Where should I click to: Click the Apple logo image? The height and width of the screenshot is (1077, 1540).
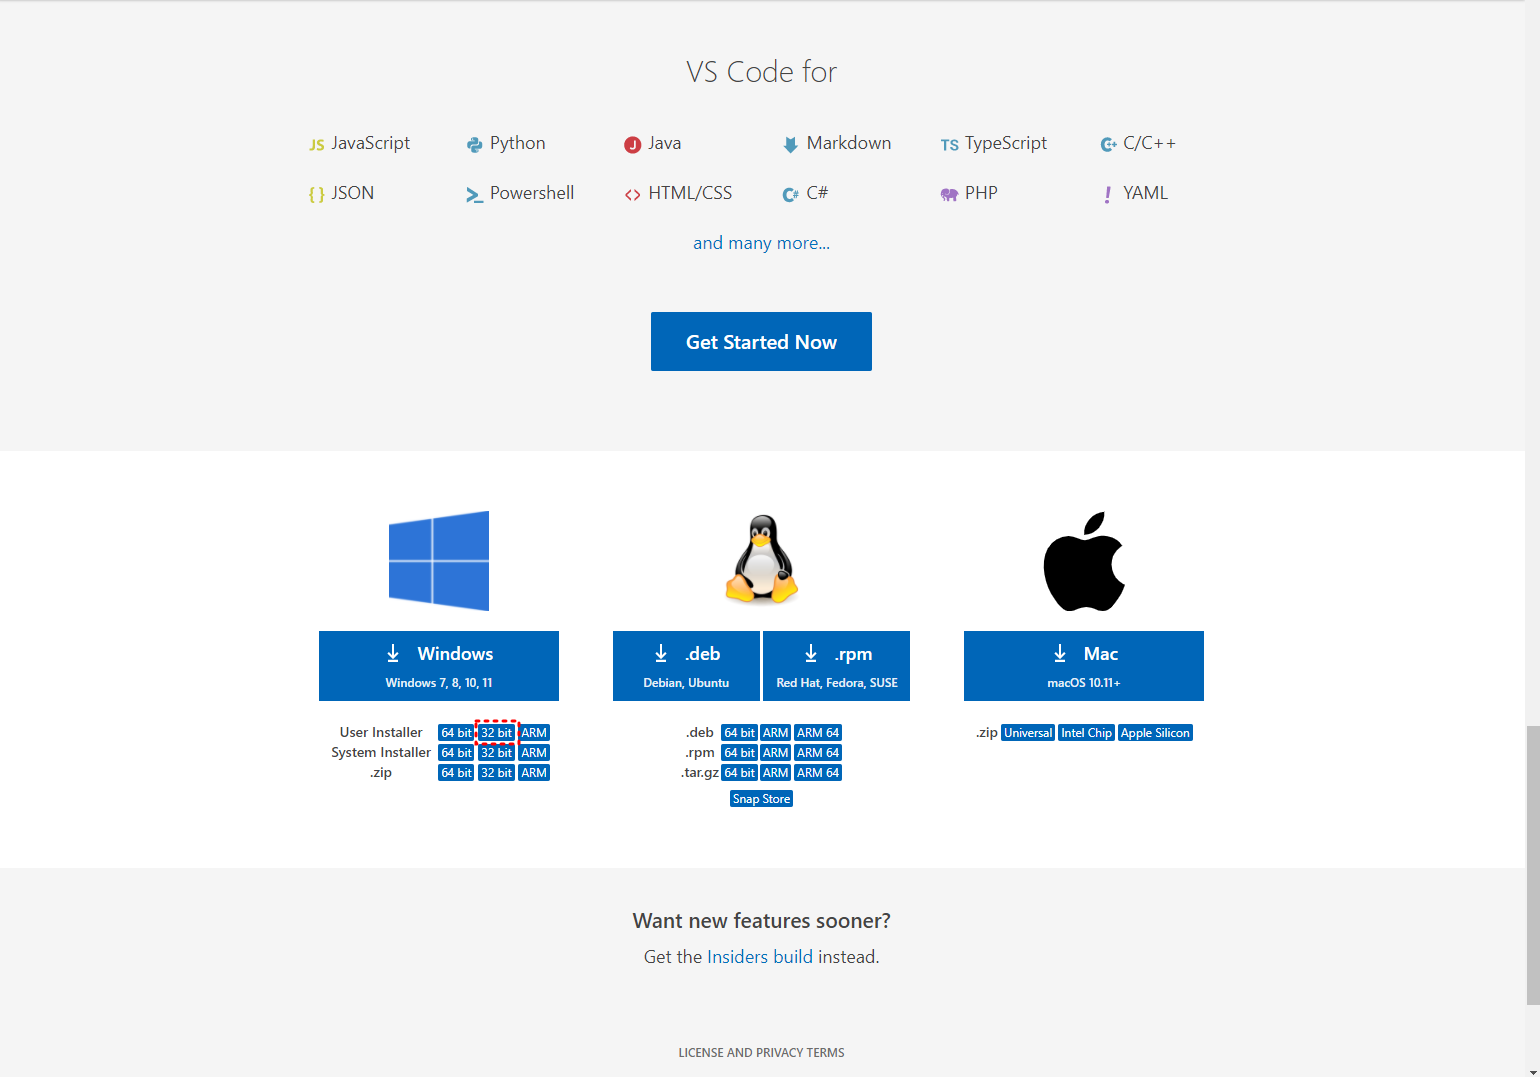[1084, 561]
